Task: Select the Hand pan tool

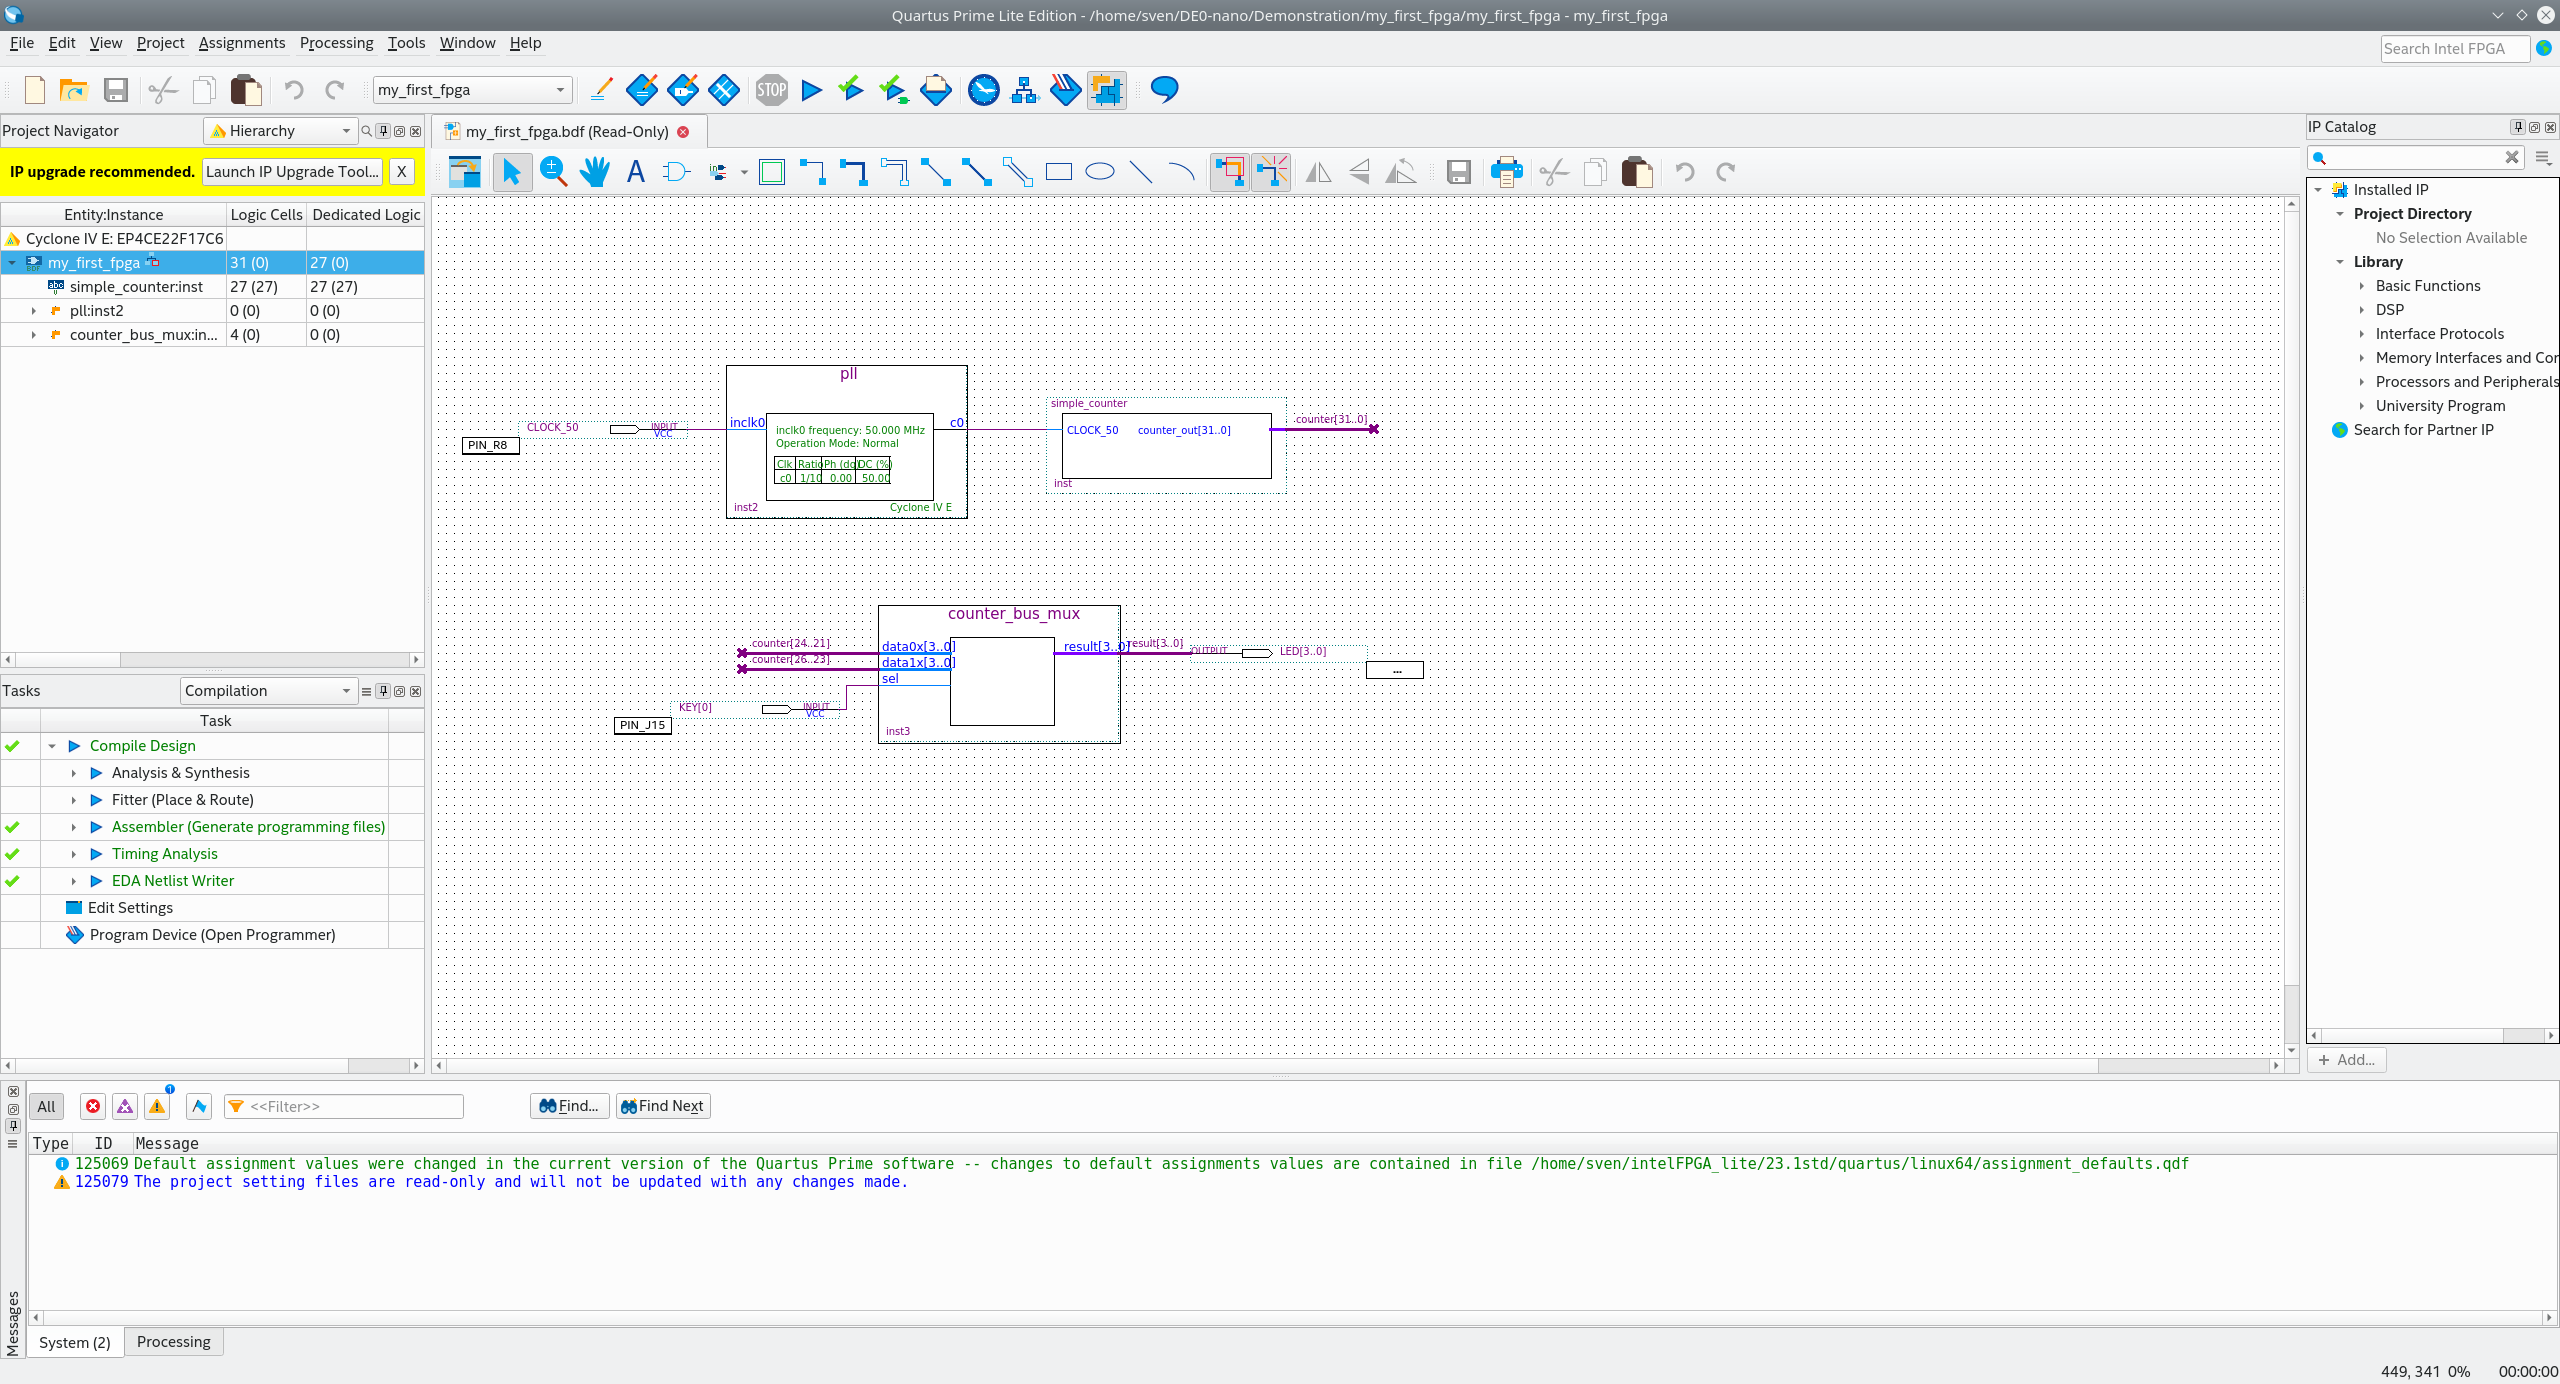Action: pyautogui.click(x=595, y=172)
